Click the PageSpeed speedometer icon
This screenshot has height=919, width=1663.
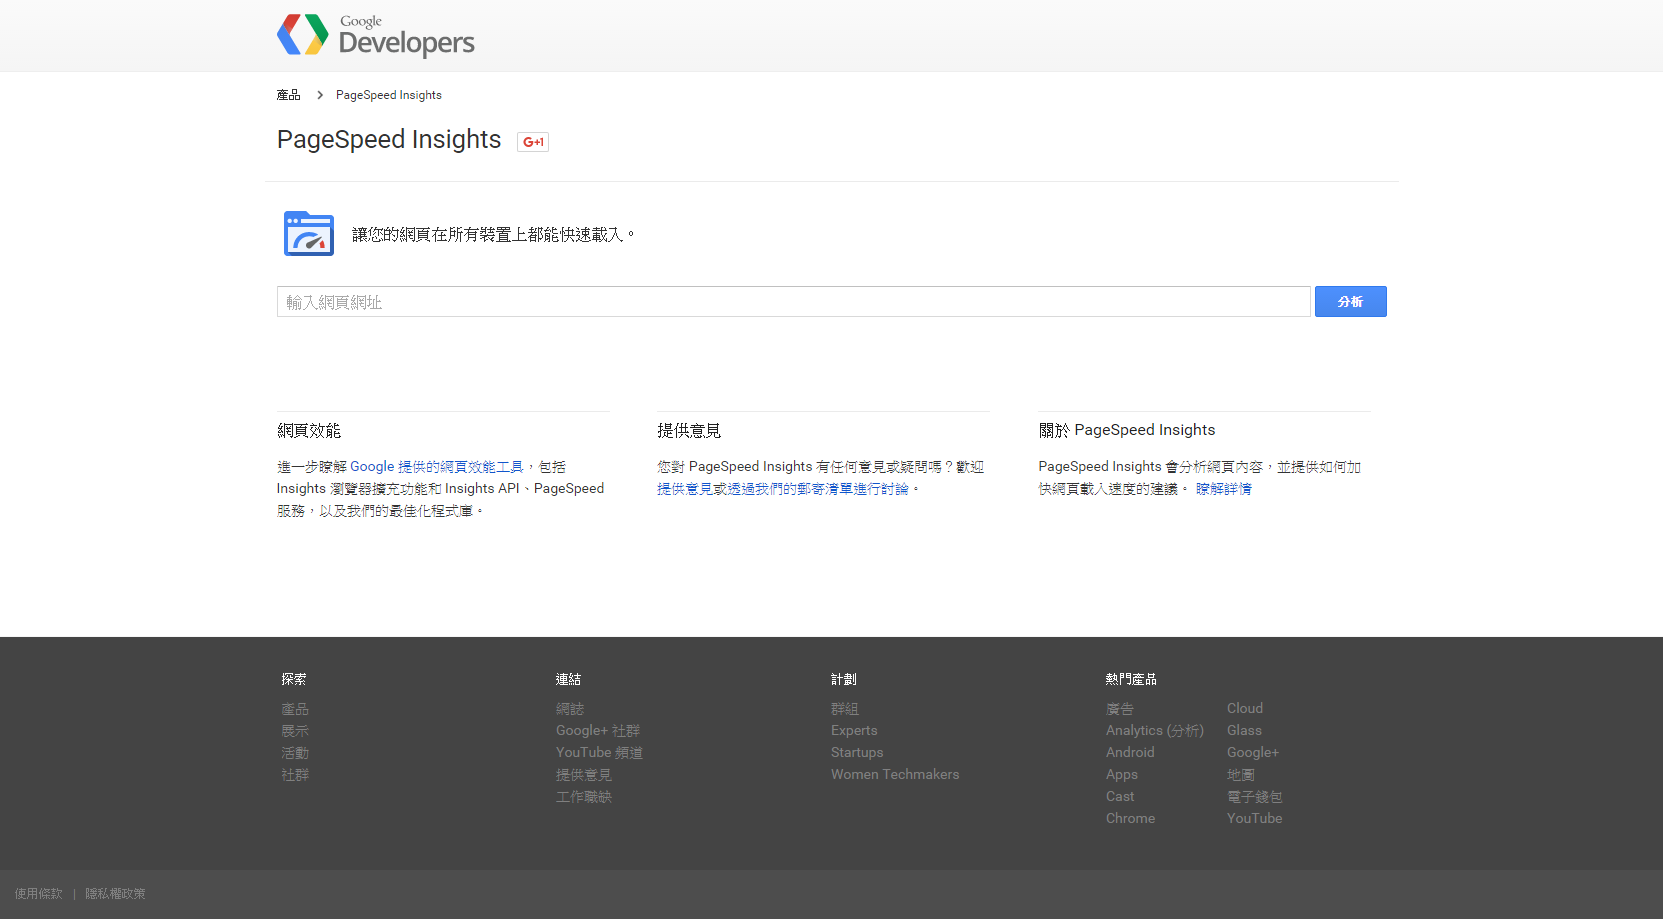[x=309, y=234]
